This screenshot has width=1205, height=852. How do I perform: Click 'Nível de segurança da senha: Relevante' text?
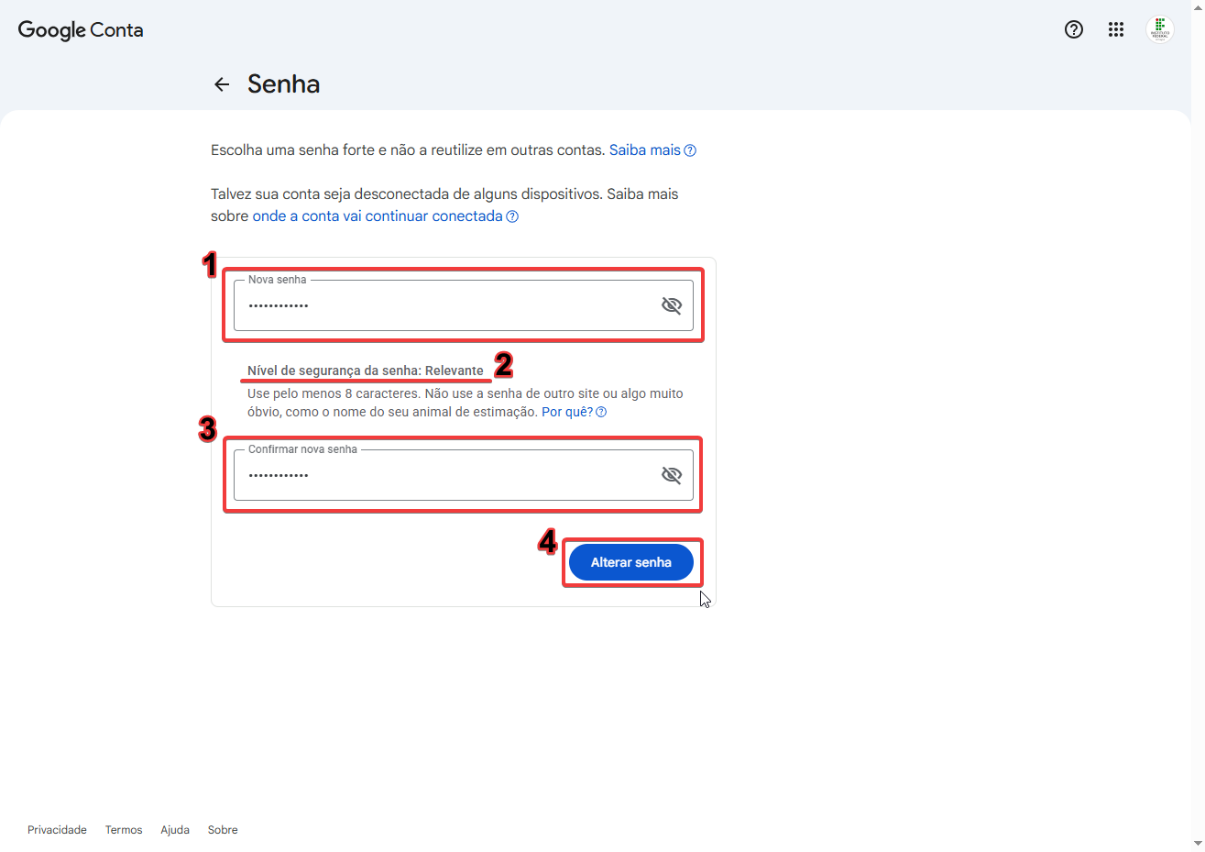(x=366, y=371)
